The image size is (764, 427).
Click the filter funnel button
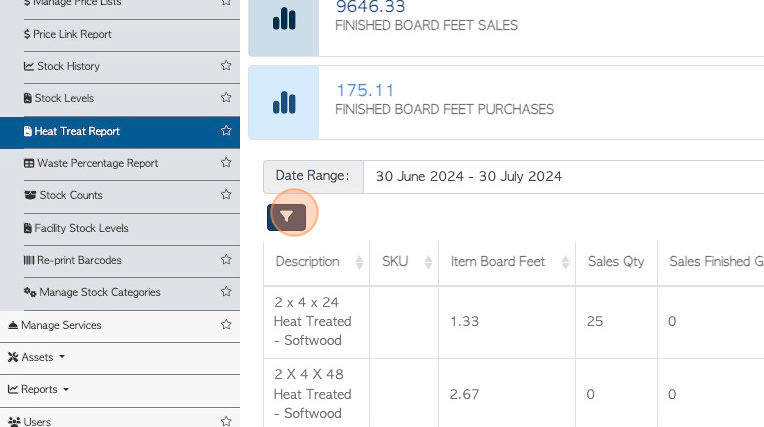pyautogui.click(x=286, y=217)
